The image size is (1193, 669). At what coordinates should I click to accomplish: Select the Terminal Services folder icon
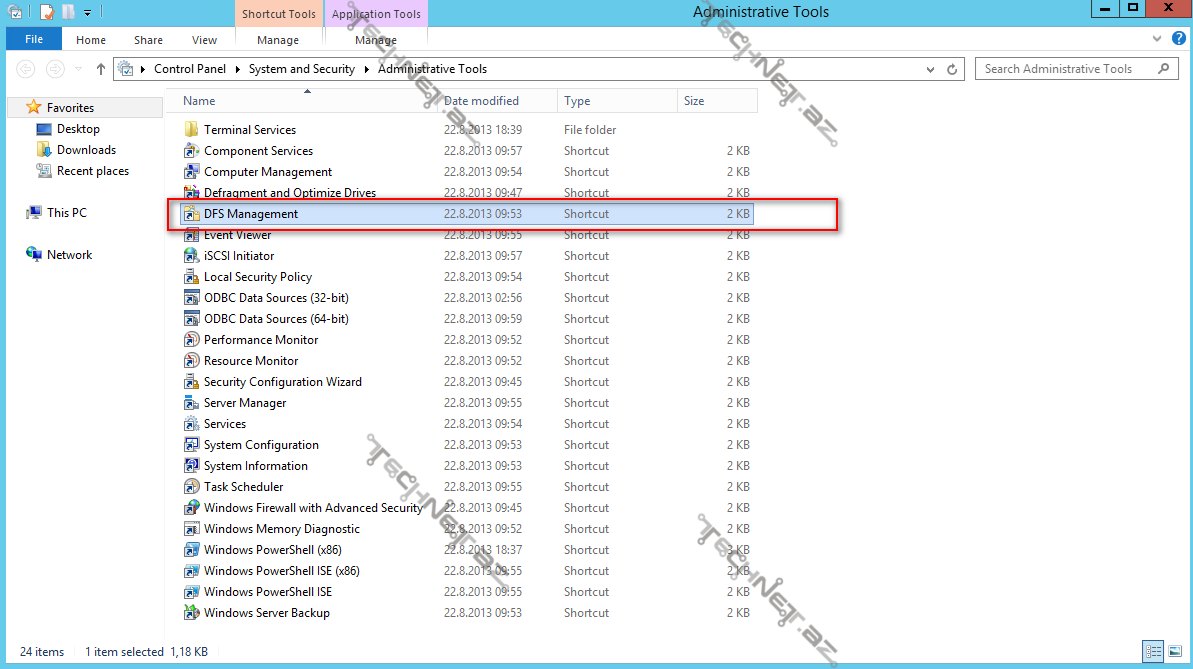tap(192, 130)
